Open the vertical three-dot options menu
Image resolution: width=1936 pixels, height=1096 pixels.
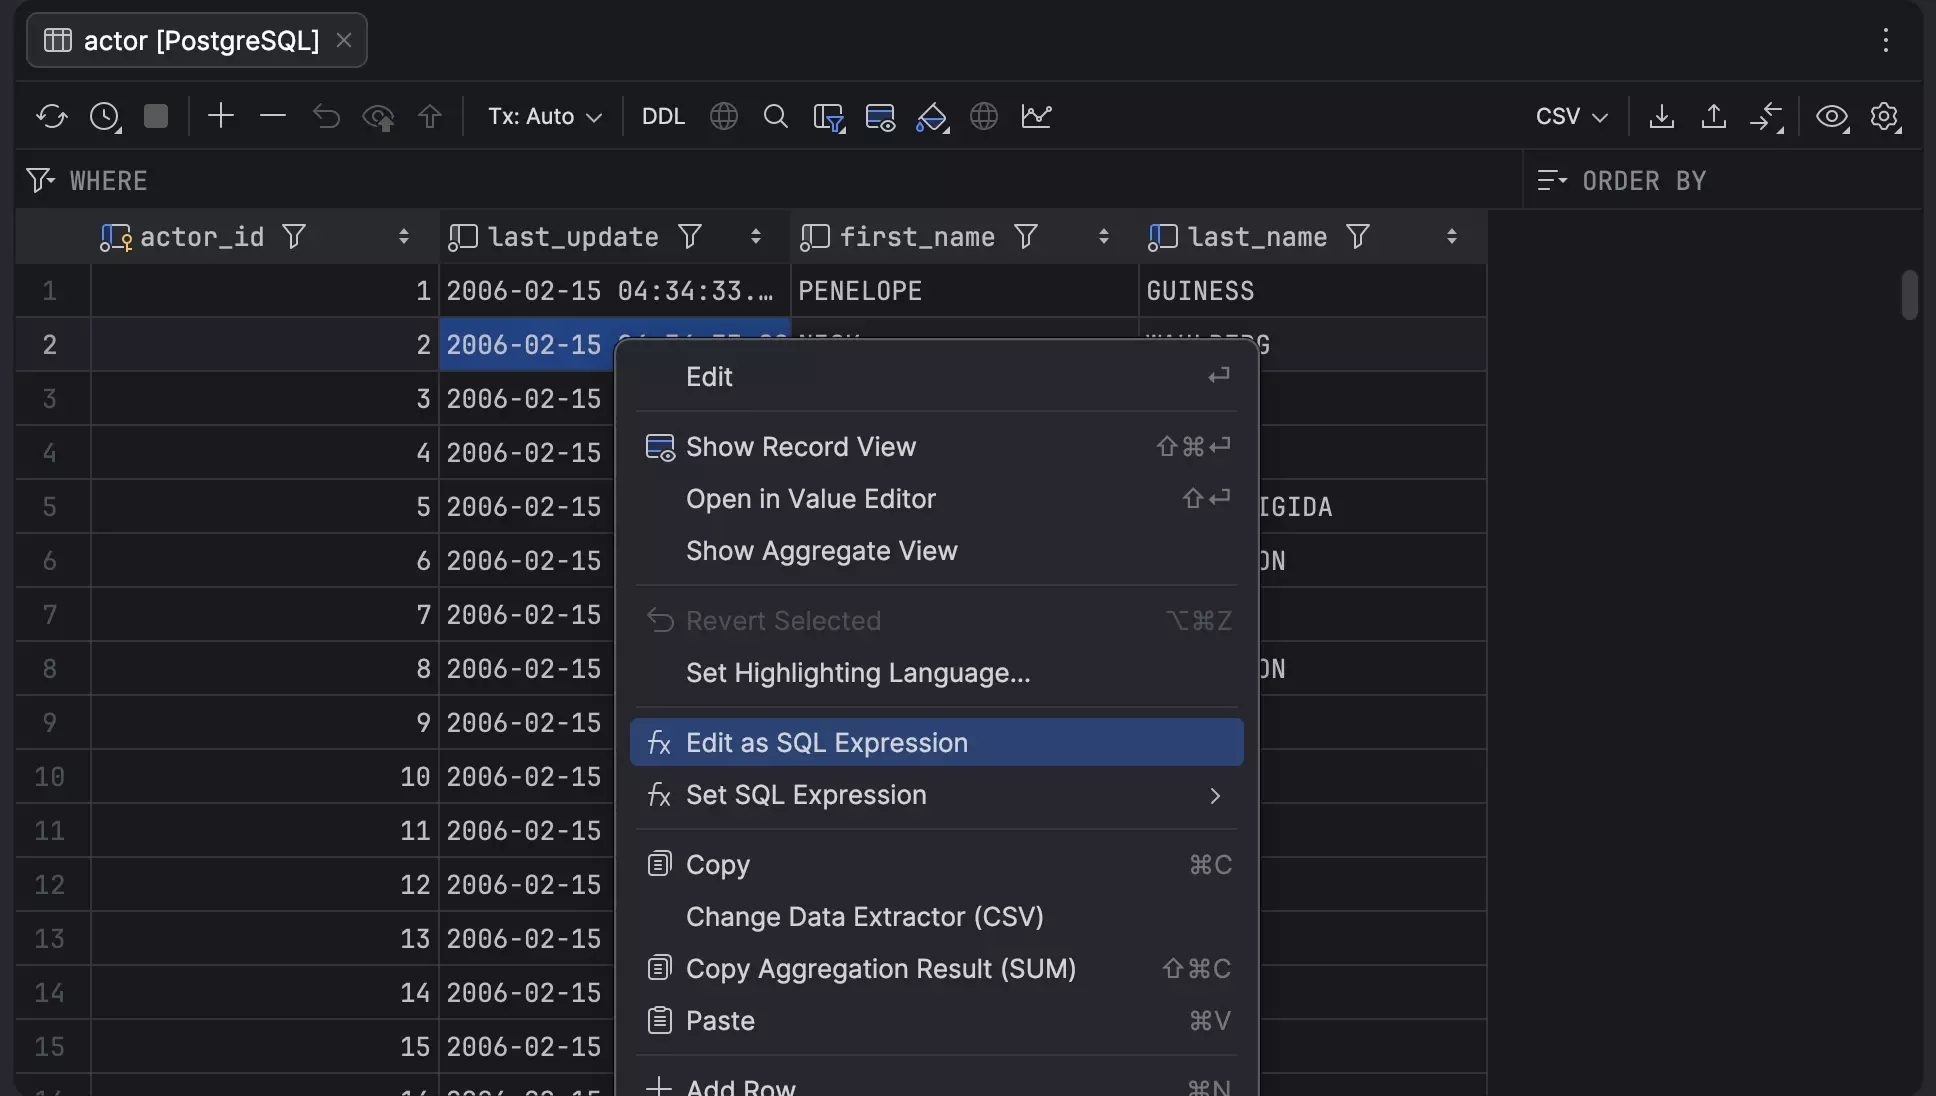(1886, 40)
